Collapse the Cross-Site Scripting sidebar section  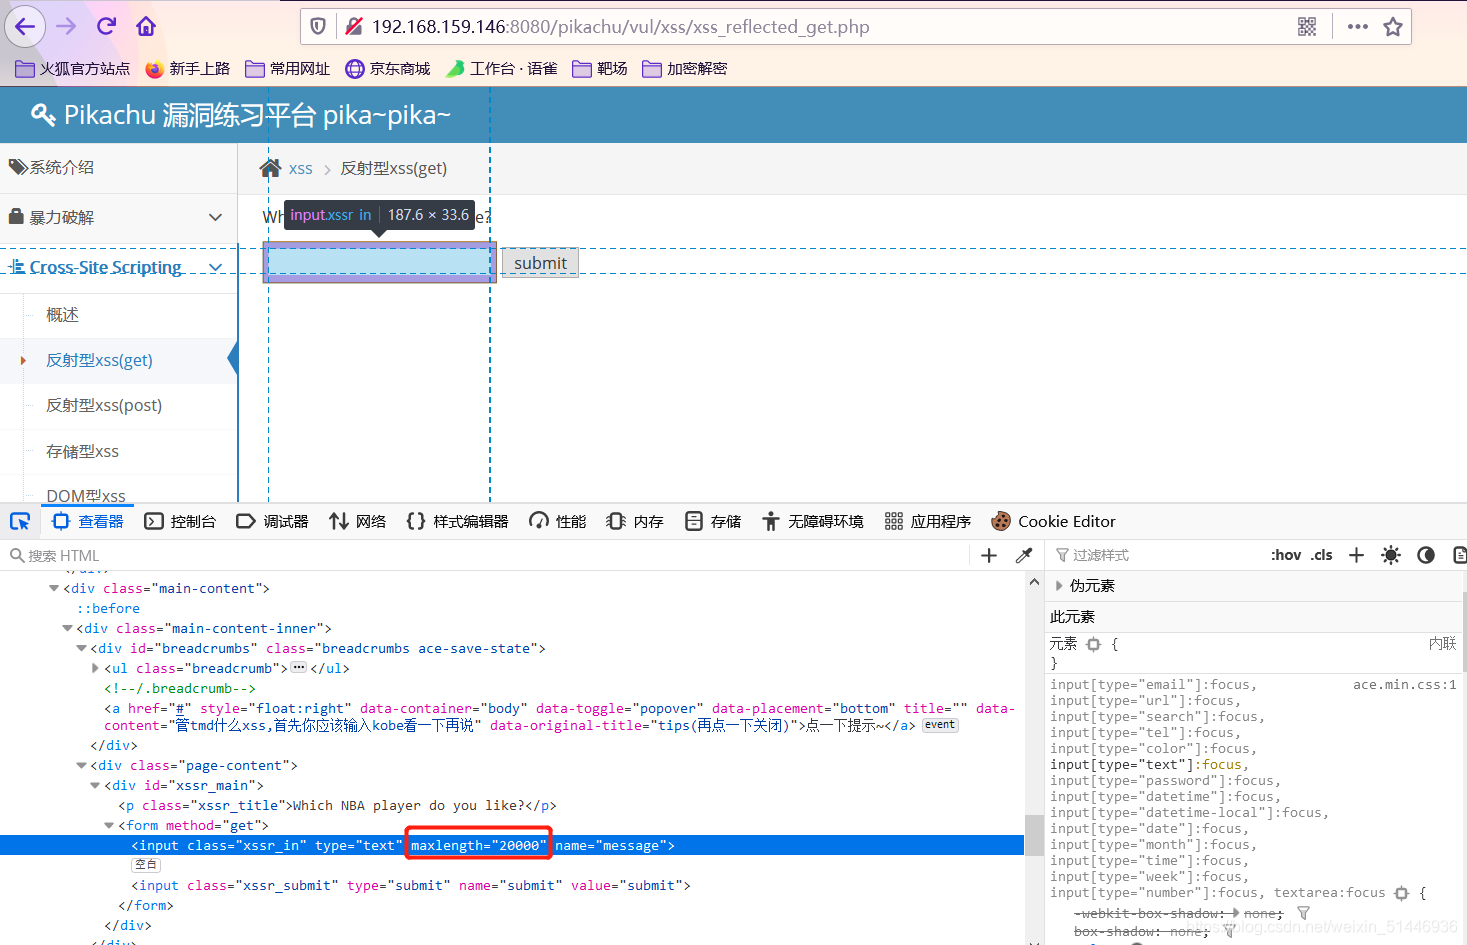pos(118,267)
